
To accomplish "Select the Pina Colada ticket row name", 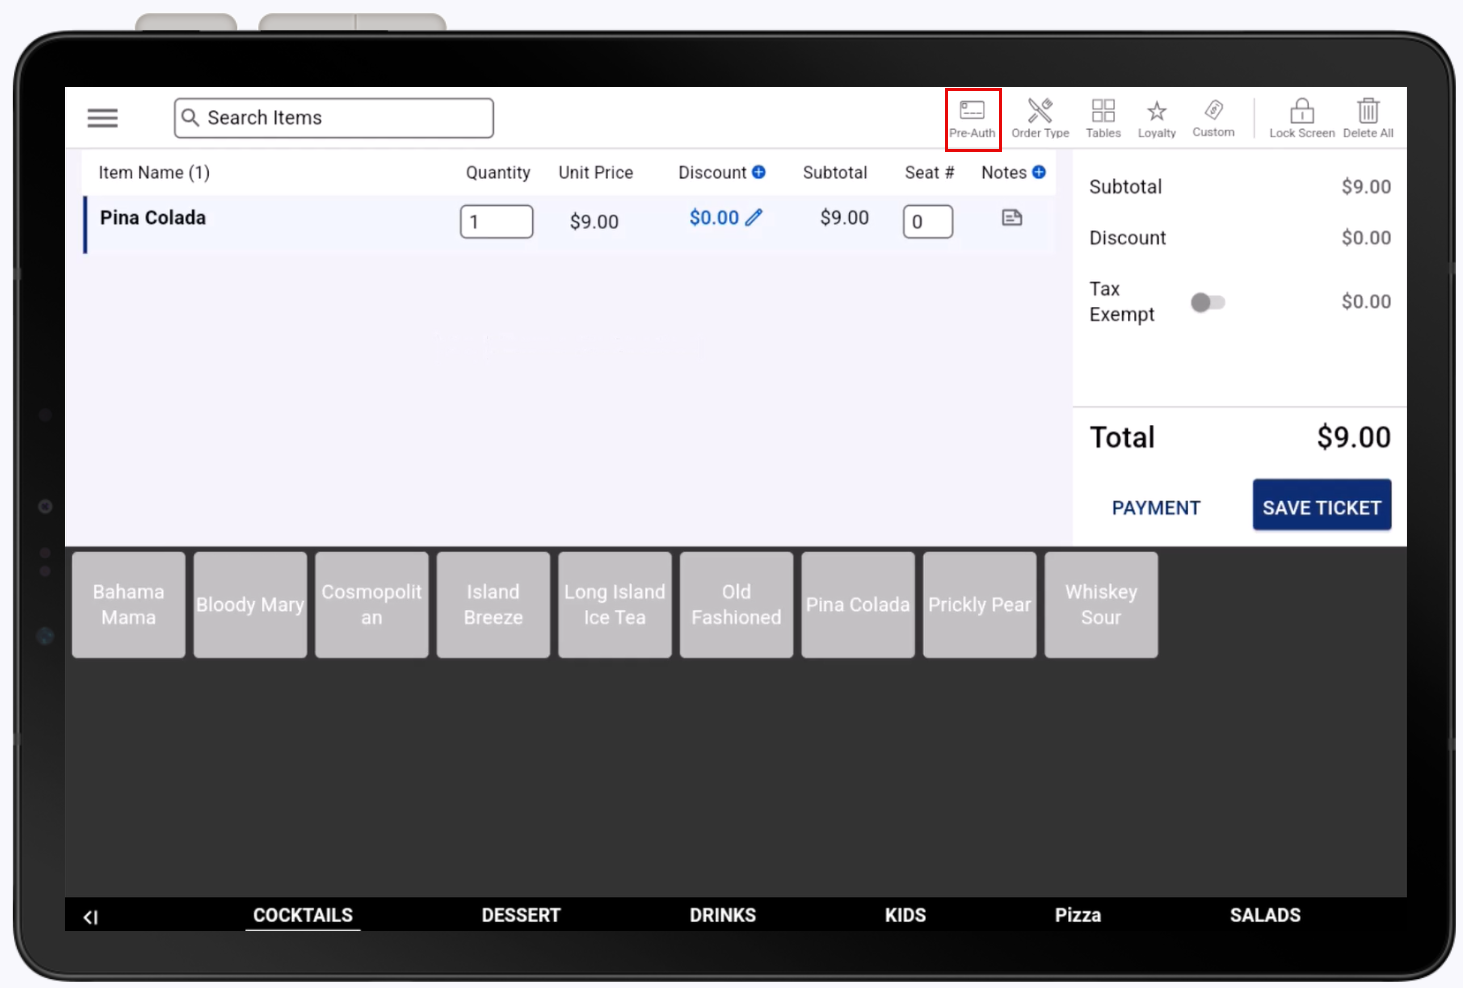I will [153, 218].
